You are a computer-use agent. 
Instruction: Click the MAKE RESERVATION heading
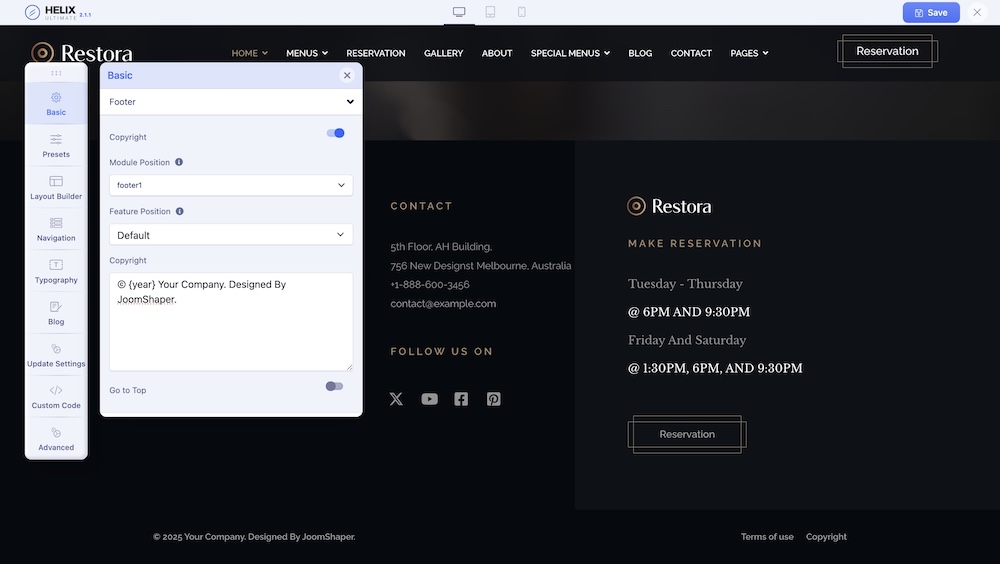point(695,243)
